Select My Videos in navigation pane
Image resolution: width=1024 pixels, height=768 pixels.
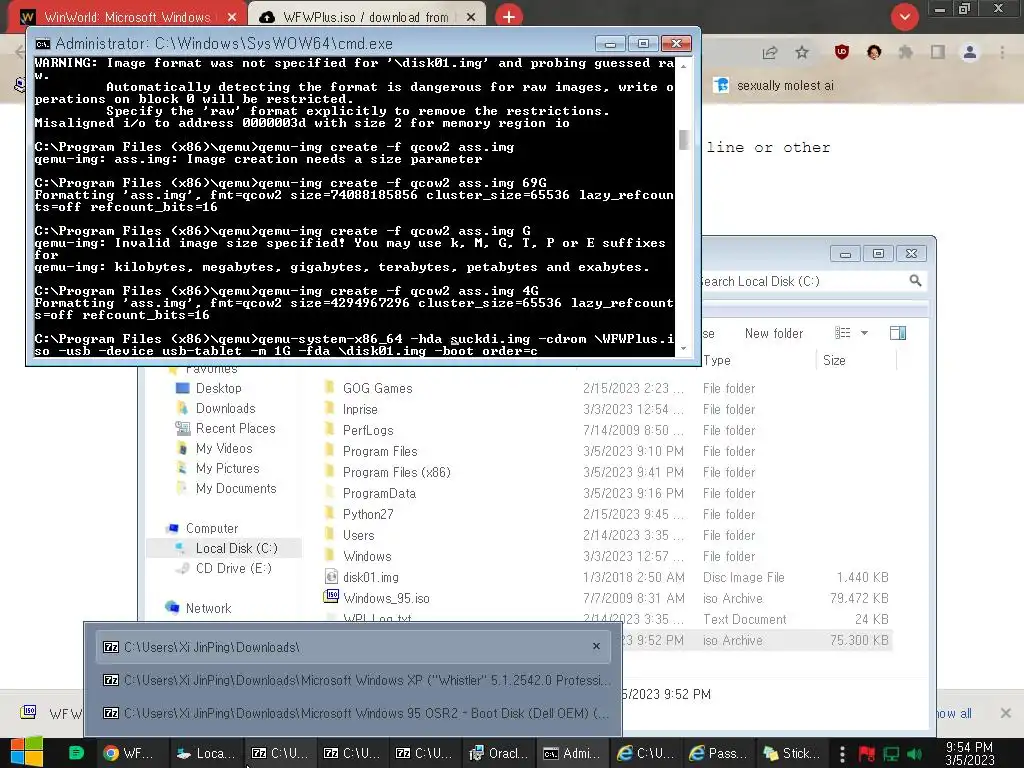coord(214,449)
